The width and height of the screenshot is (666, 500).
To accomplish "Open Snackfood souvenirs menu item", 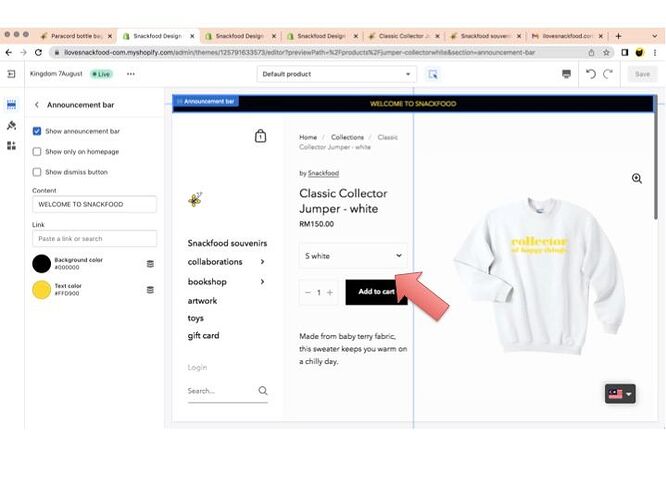I will point(227,243).
